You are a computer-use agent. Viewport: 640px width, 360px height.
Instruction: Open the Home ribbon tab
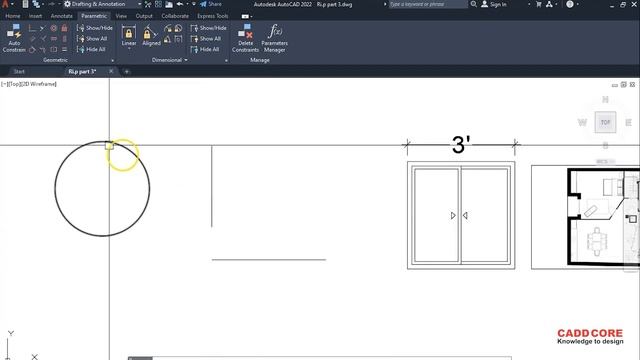(x=13, y=16)
